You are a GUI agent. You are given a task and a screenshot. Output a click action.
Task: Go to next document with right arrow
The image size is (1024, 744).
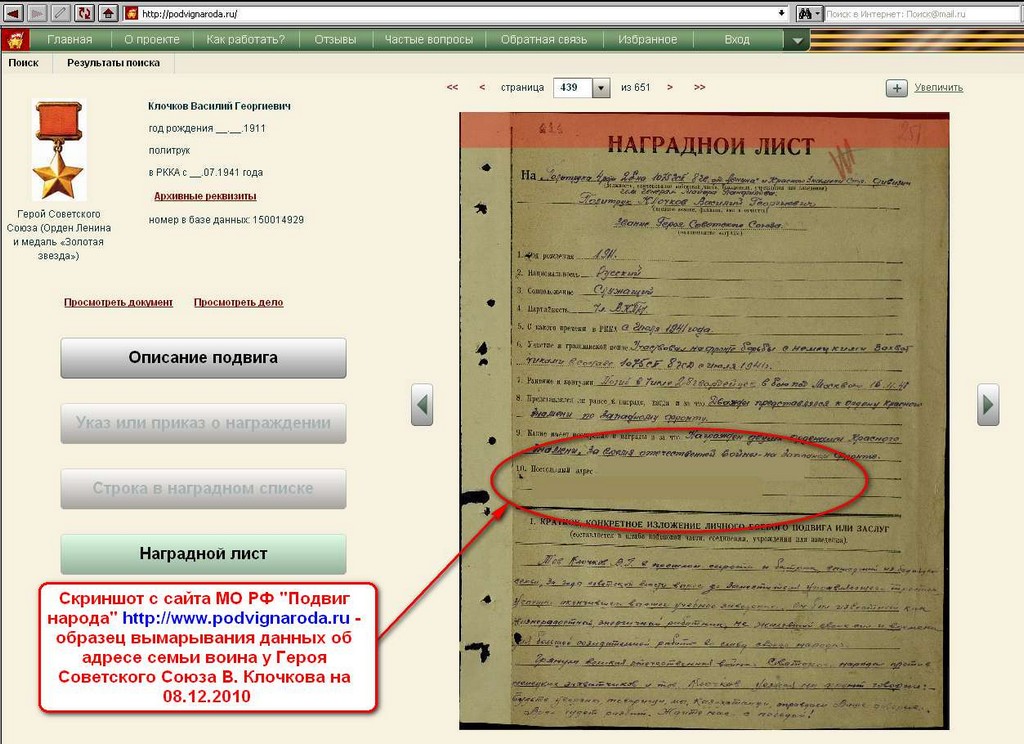coord(988,404)
